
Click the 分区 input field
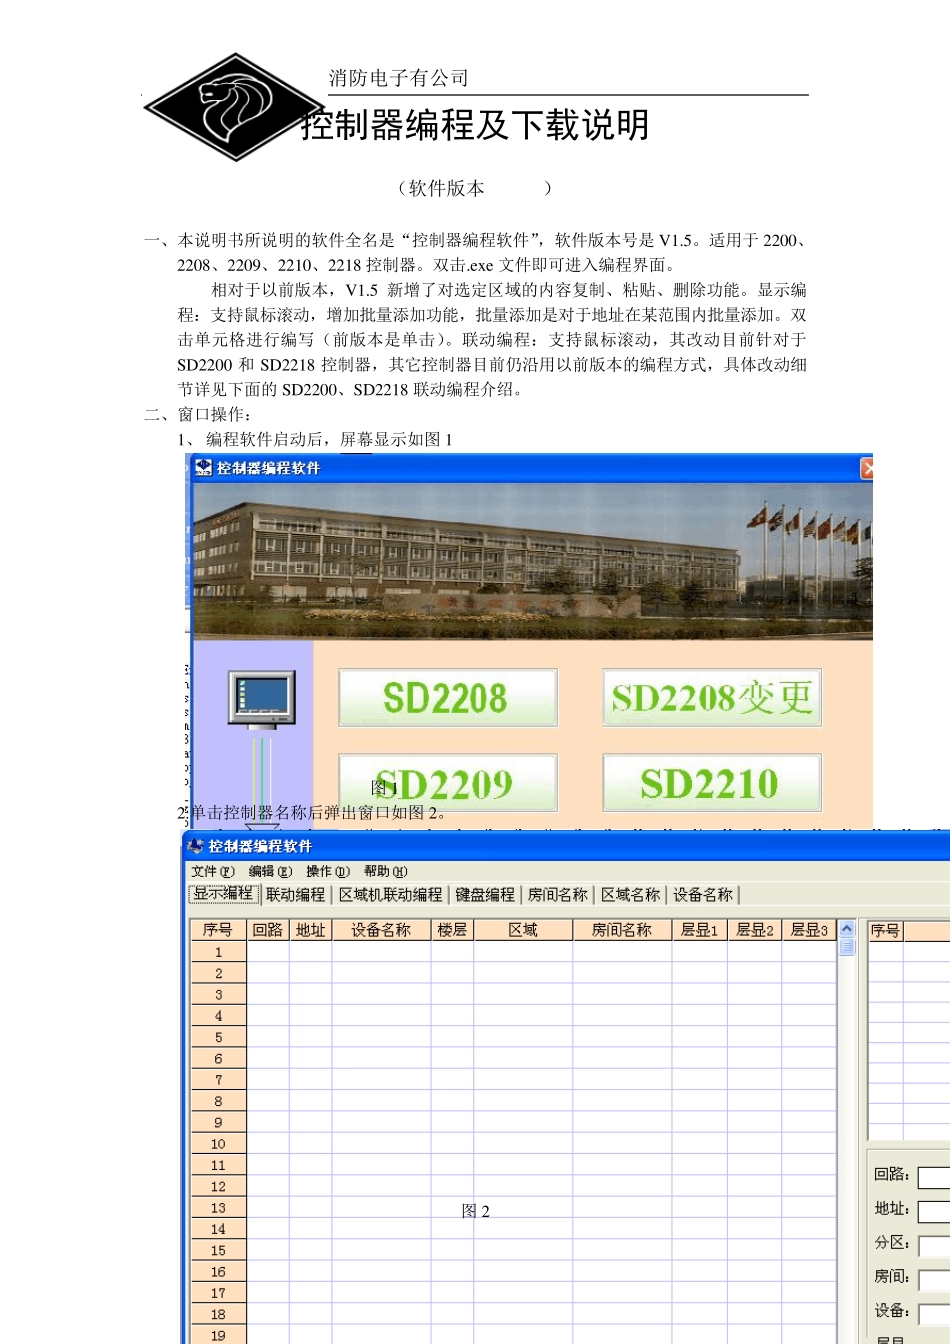tap(934, 1246)
